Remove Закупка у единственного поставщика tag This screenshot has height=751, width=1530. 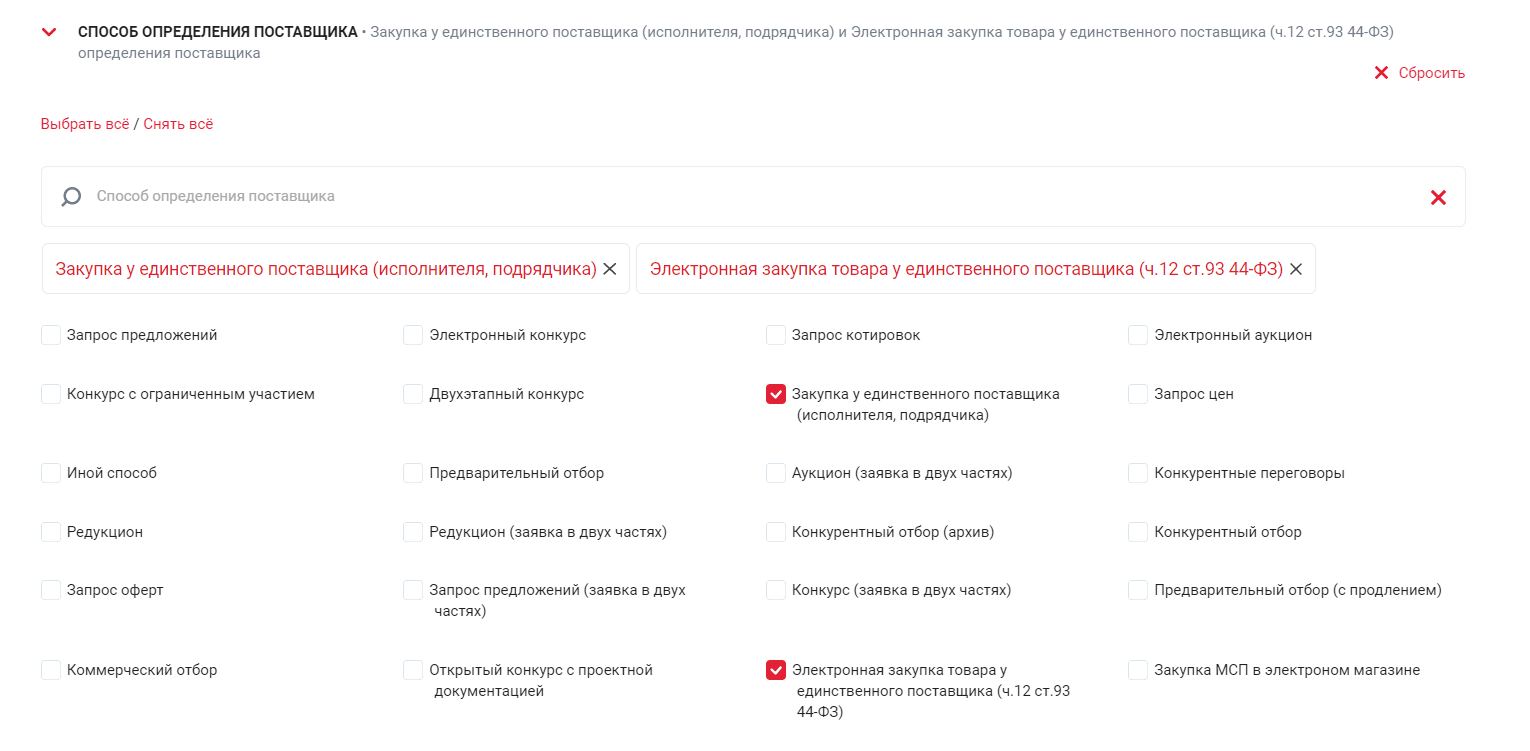point(610,269)
